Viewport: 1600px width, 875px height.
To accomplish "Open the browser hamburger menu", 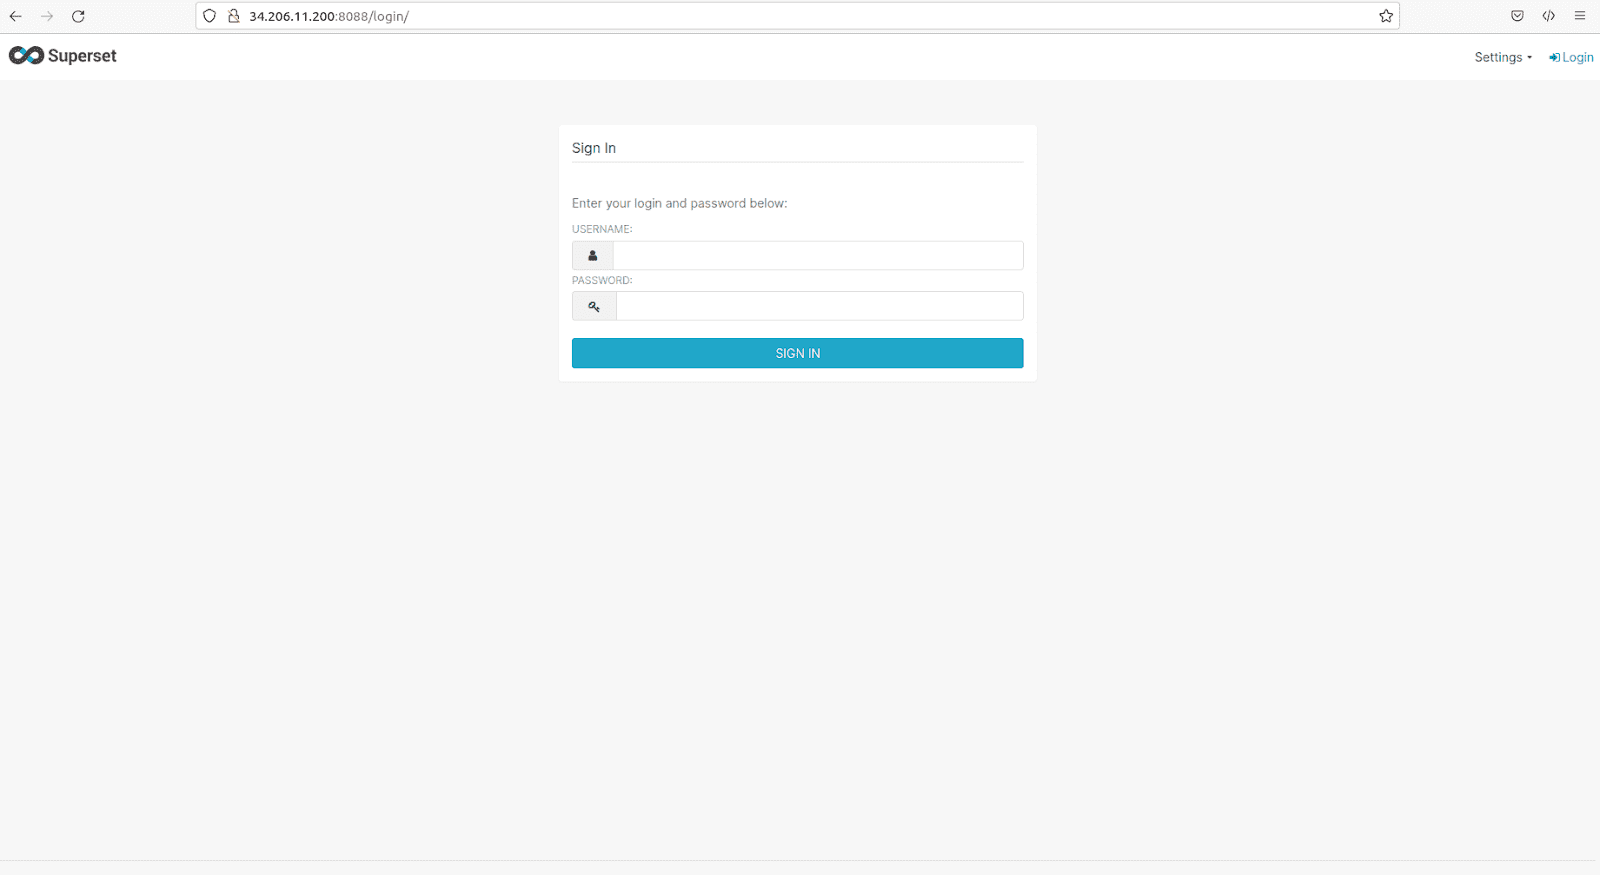I will coord(1580,16).
